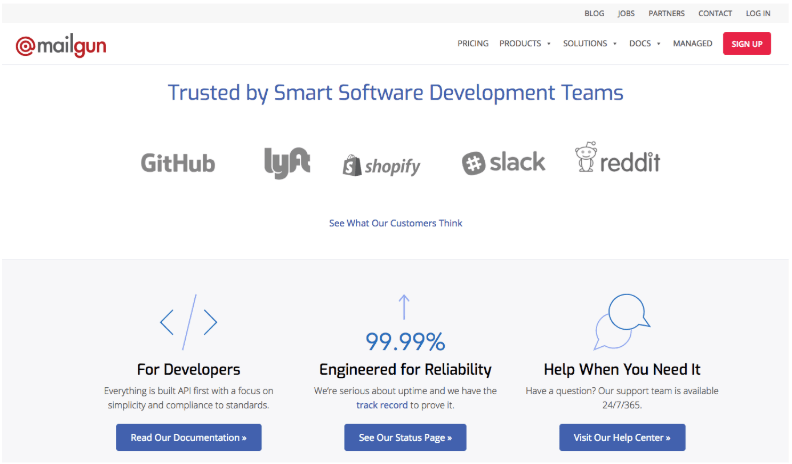Image resolution: width=792 pixels, height=464 pixels.
Task: Expand the Docs dropdown
Action: (645, 43)
